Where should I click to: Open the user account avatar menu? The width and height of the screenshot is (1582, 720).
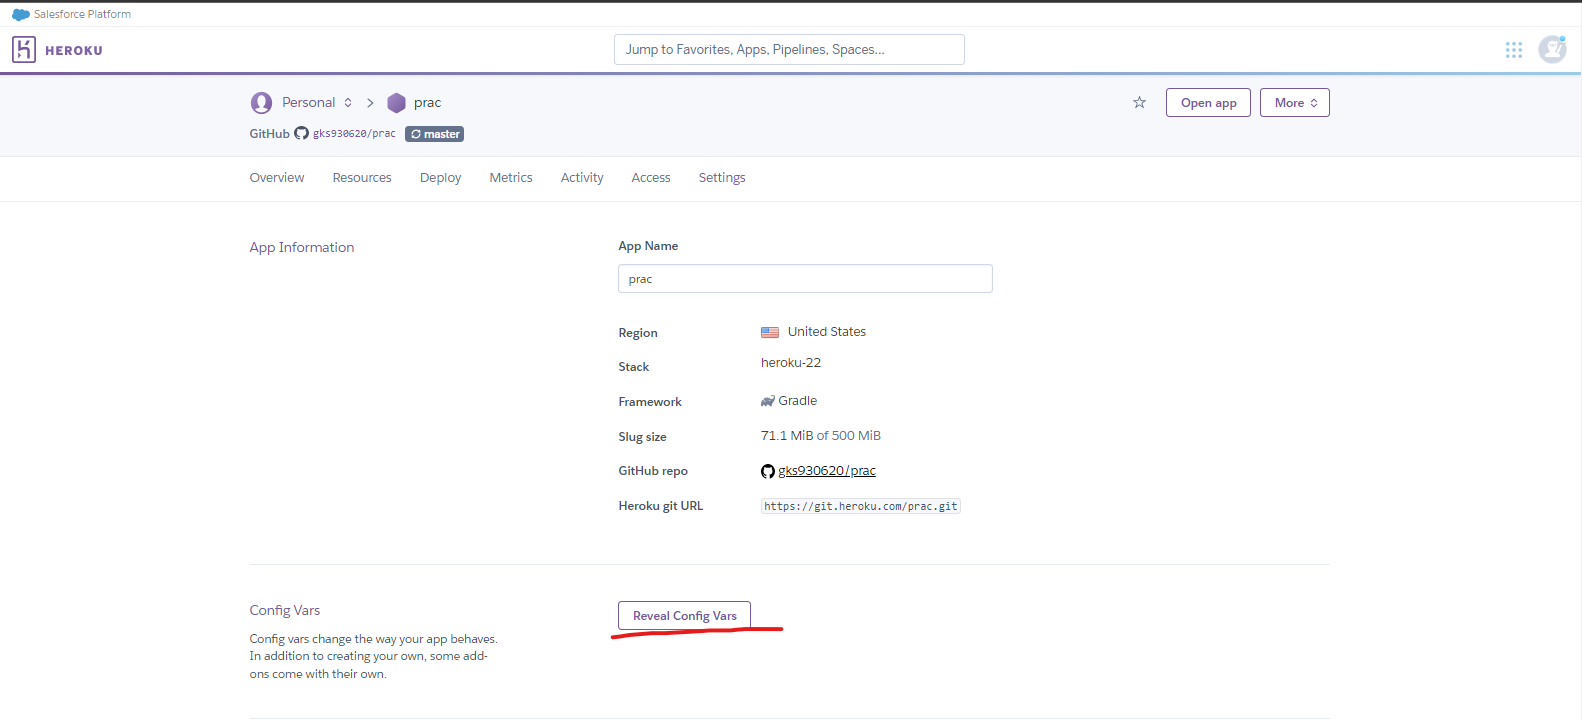(1552, 49)
